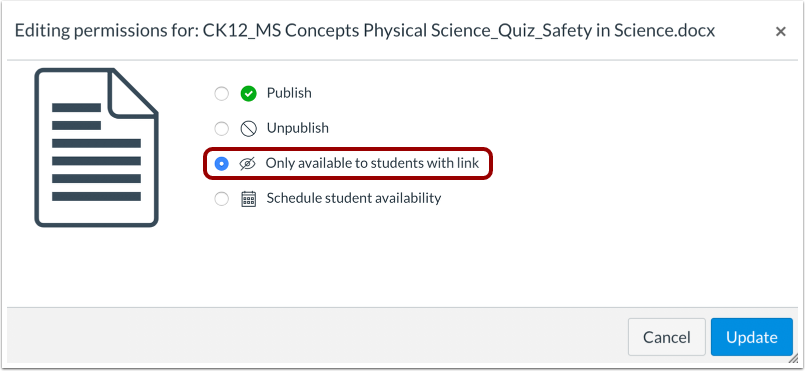
Task: Select the students-with-link radio button
Action: click(221, 164)
